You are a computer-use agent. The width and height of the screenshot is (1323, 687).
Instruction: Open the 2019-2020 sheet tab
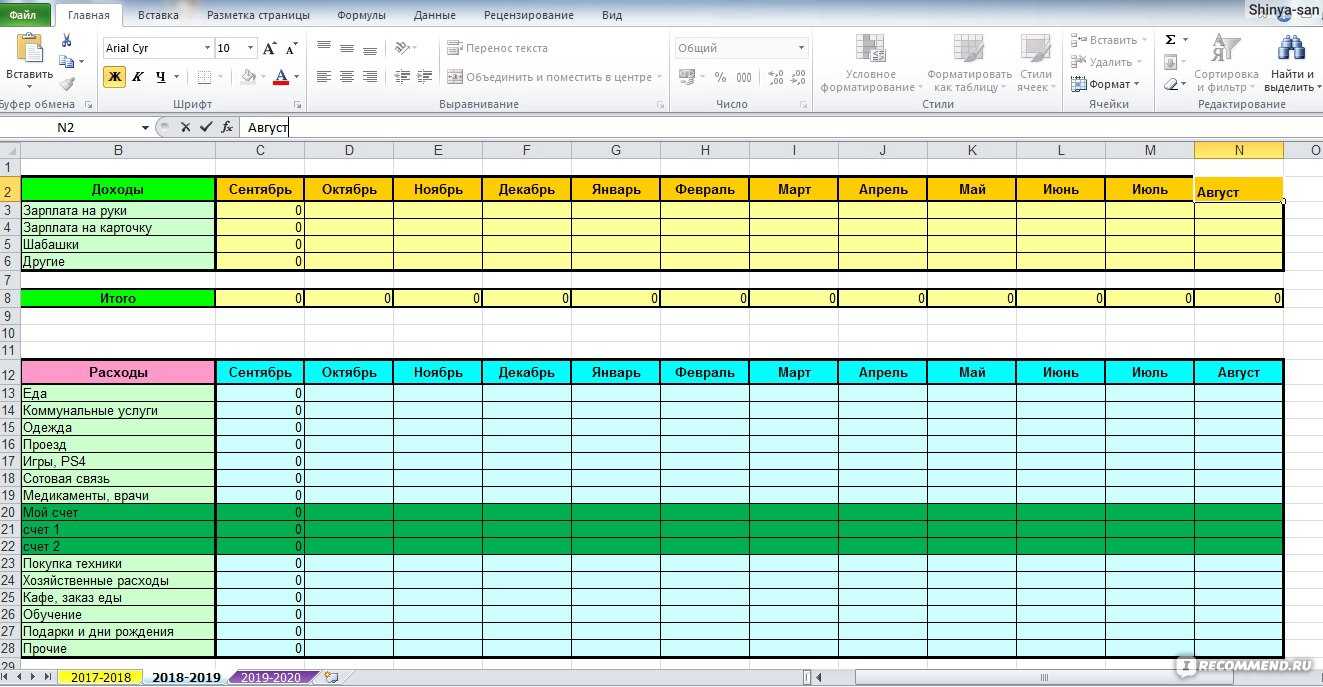(x=271, y=677)
